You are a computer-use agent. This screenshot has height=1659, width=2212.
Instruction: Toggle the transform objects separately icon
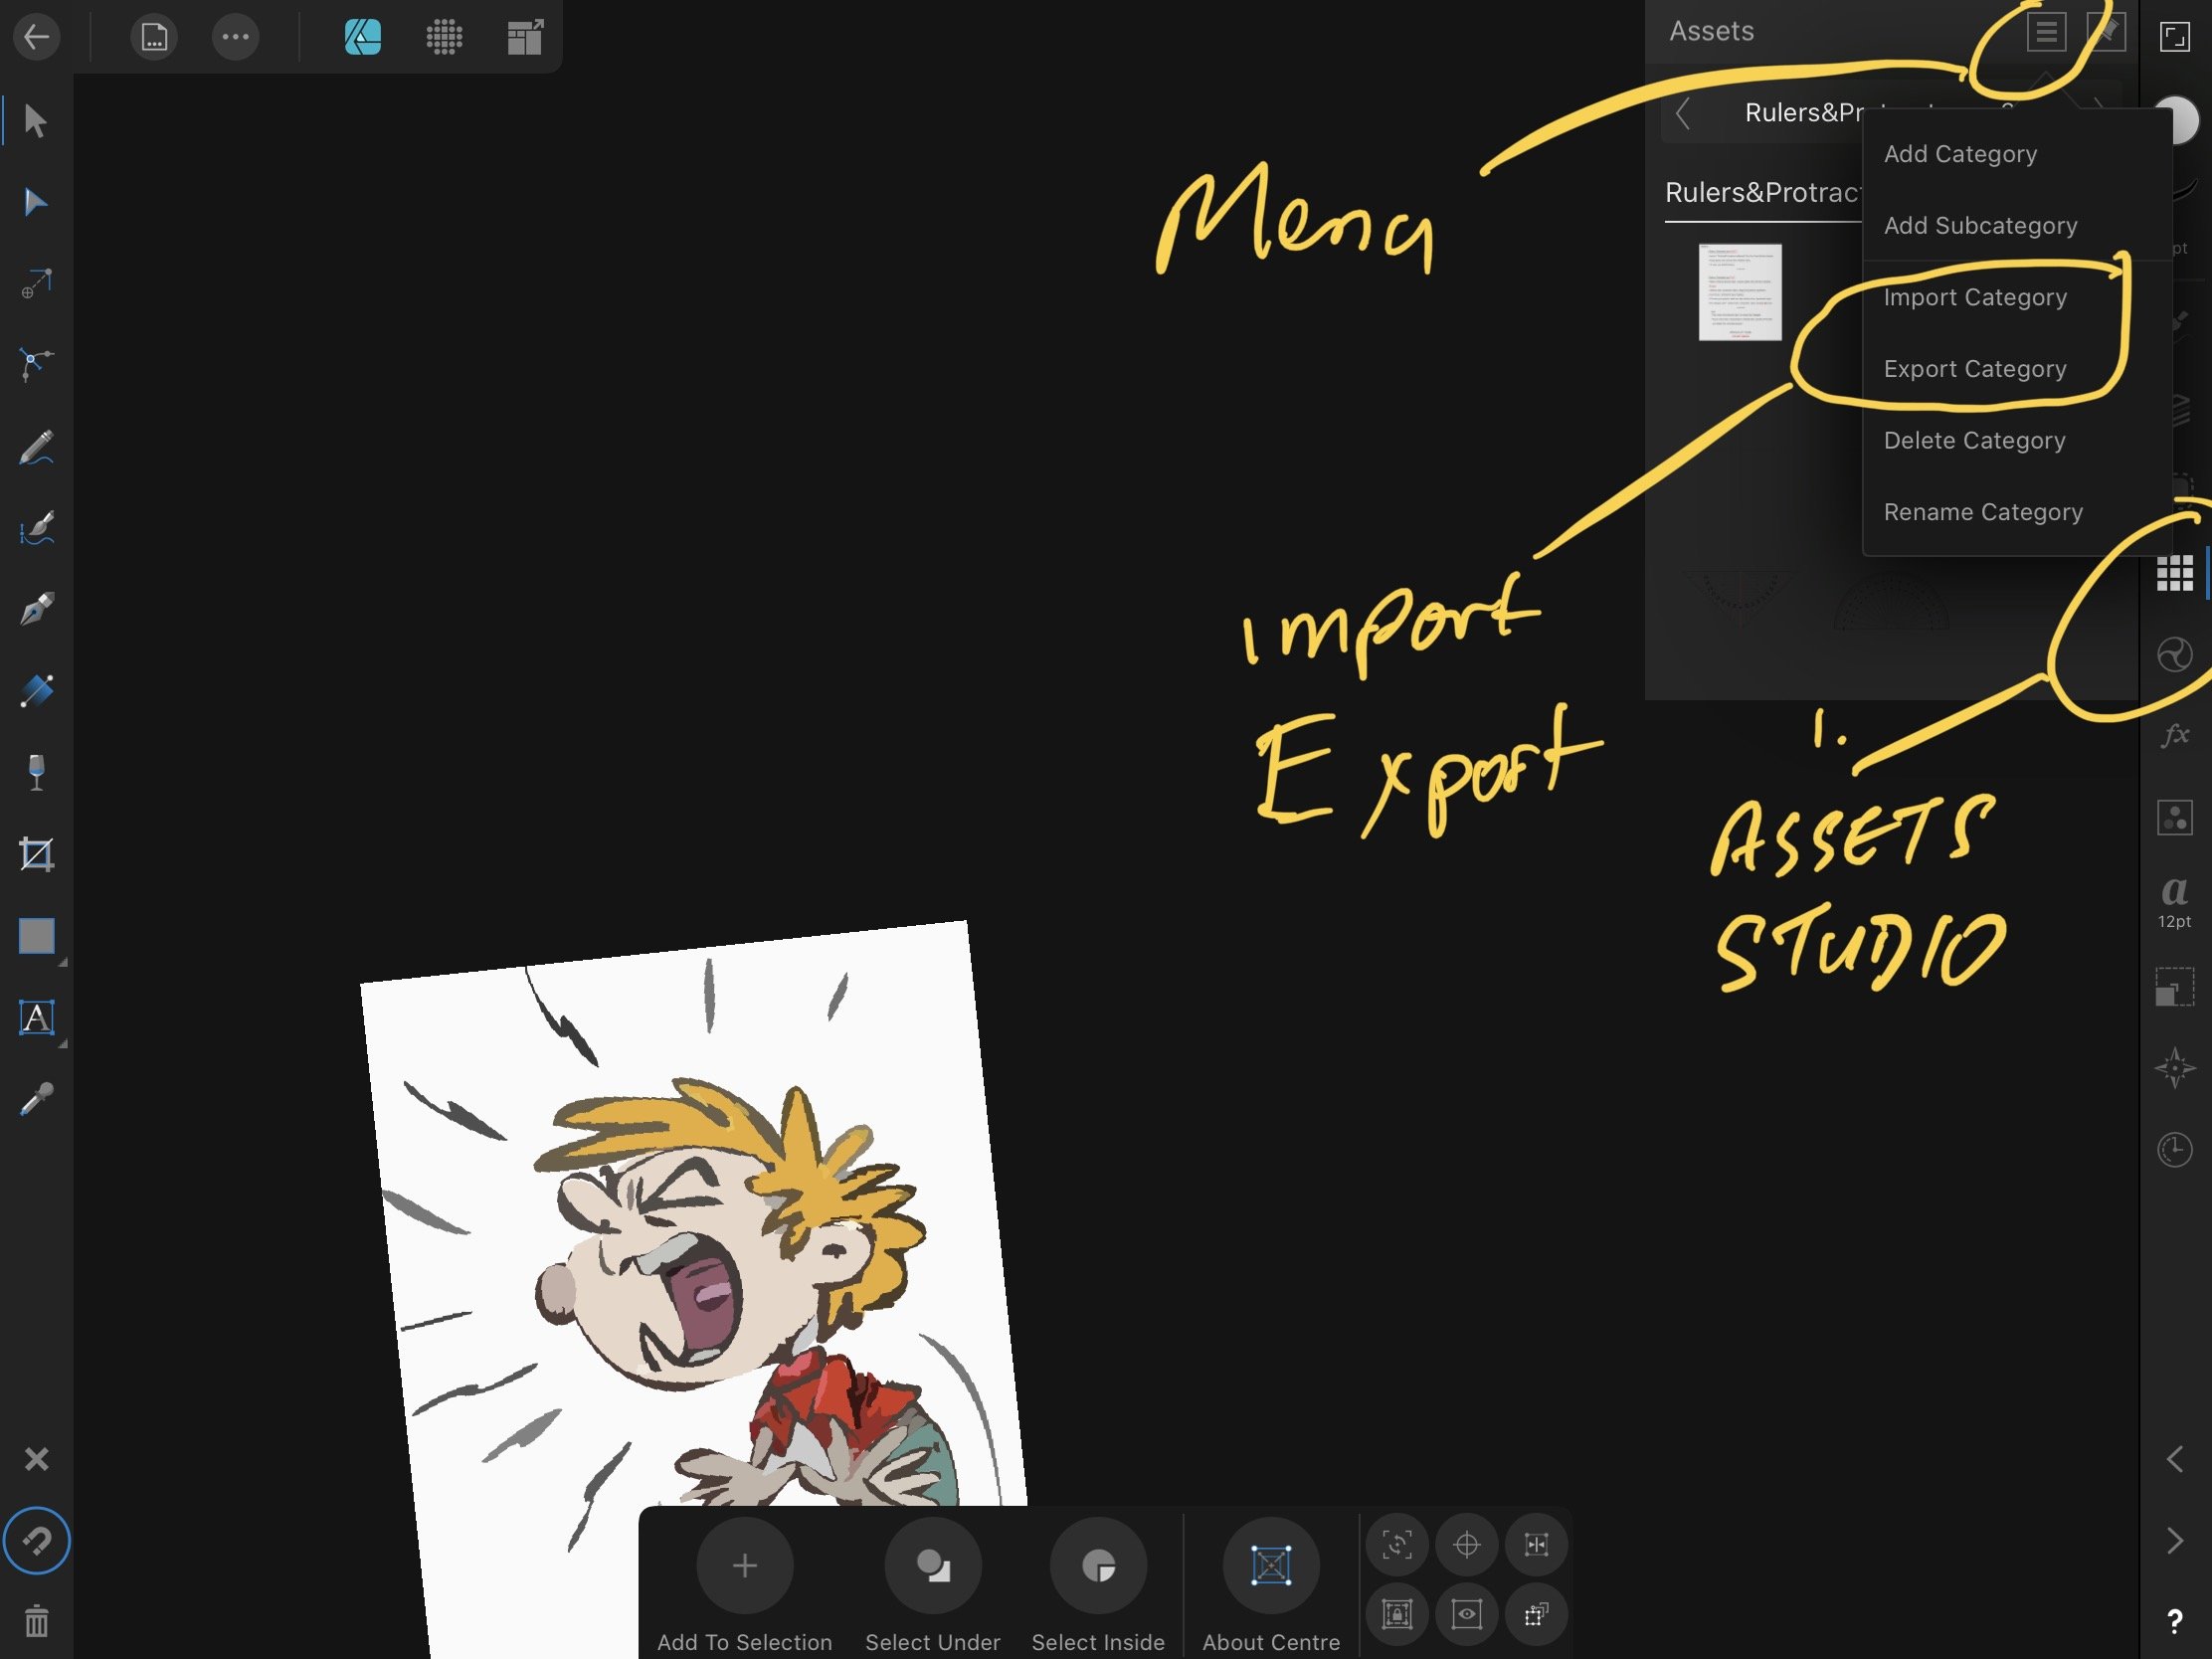[1537, 1614]
